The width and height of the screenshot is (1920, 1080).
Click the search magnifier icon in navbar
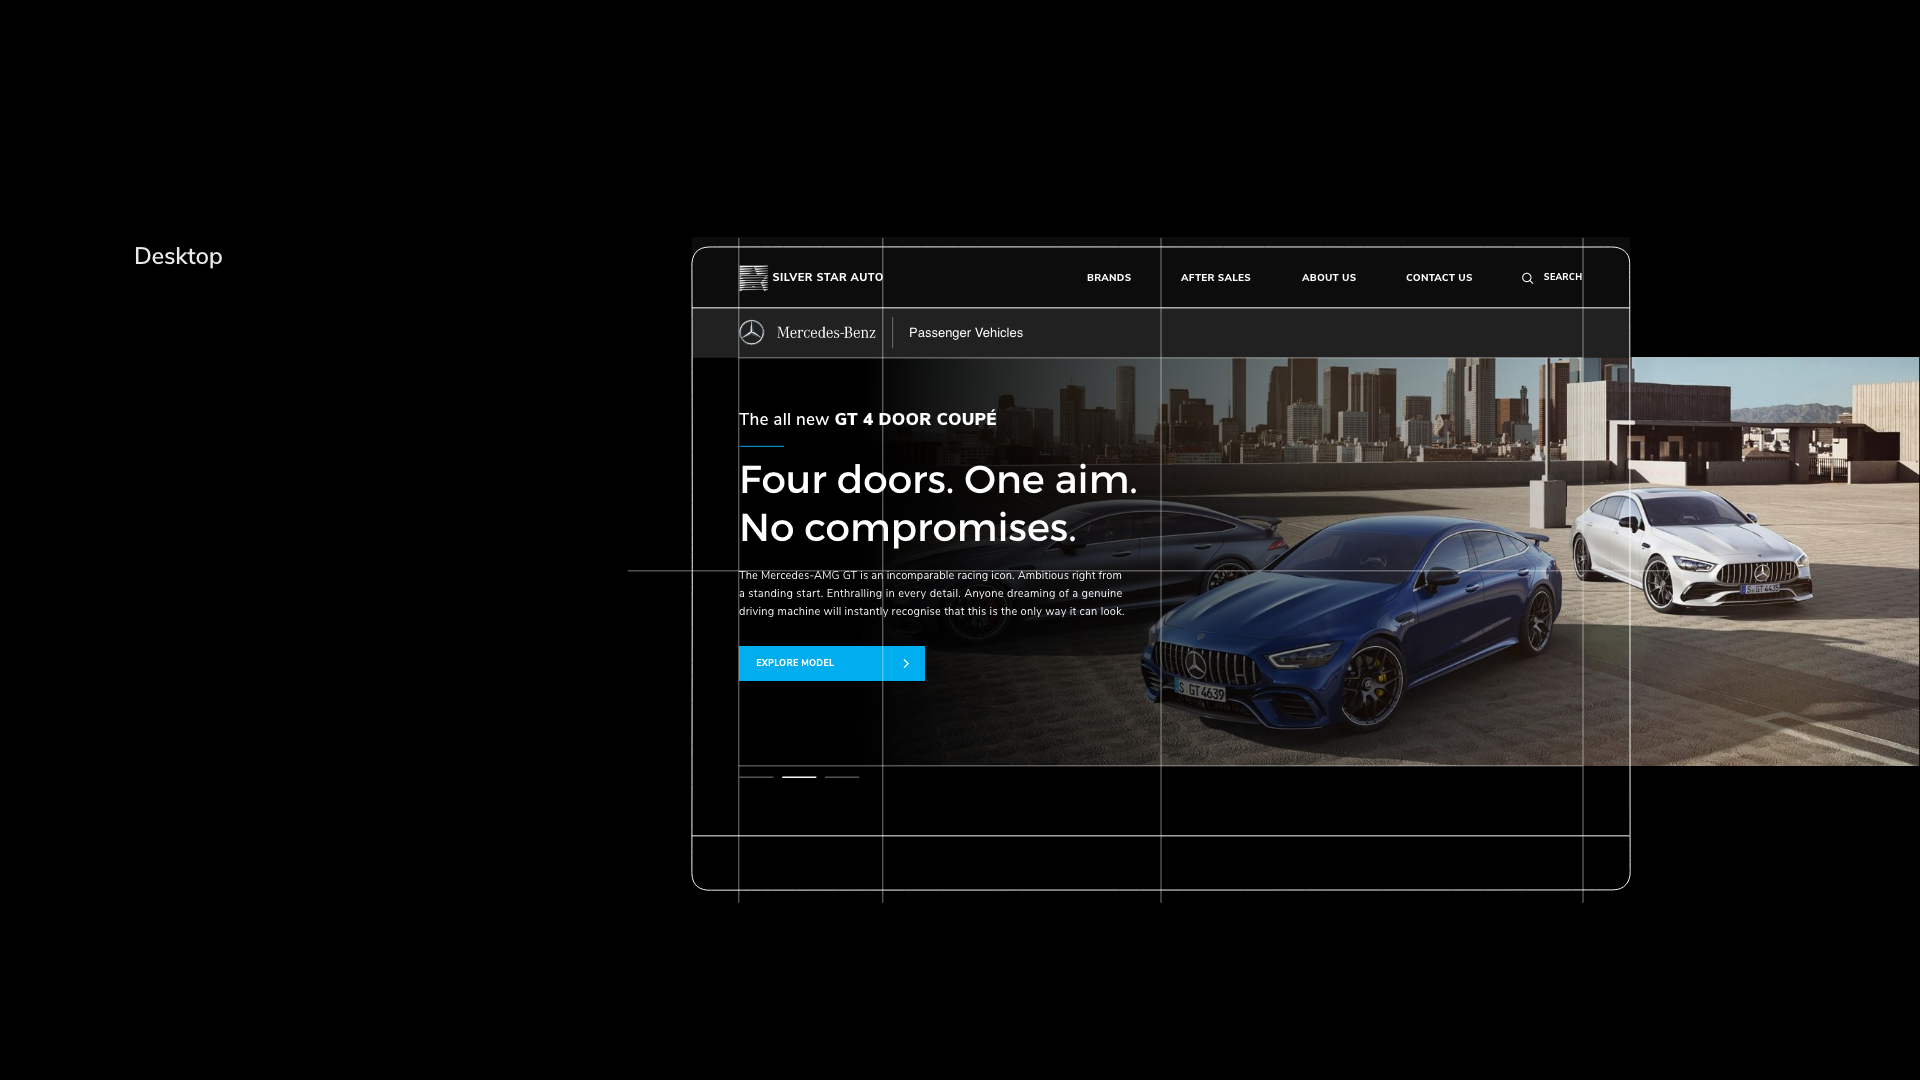tap(1527, 277)
